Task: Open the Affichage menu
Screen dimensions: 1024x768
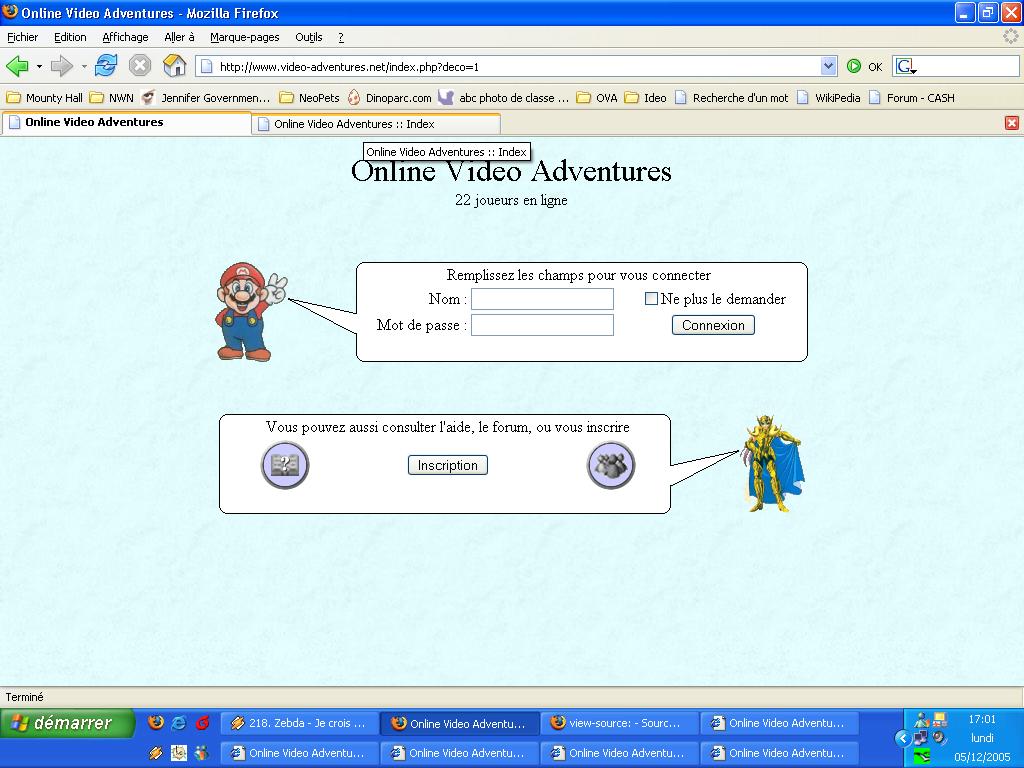Action: tap(125, 37)
